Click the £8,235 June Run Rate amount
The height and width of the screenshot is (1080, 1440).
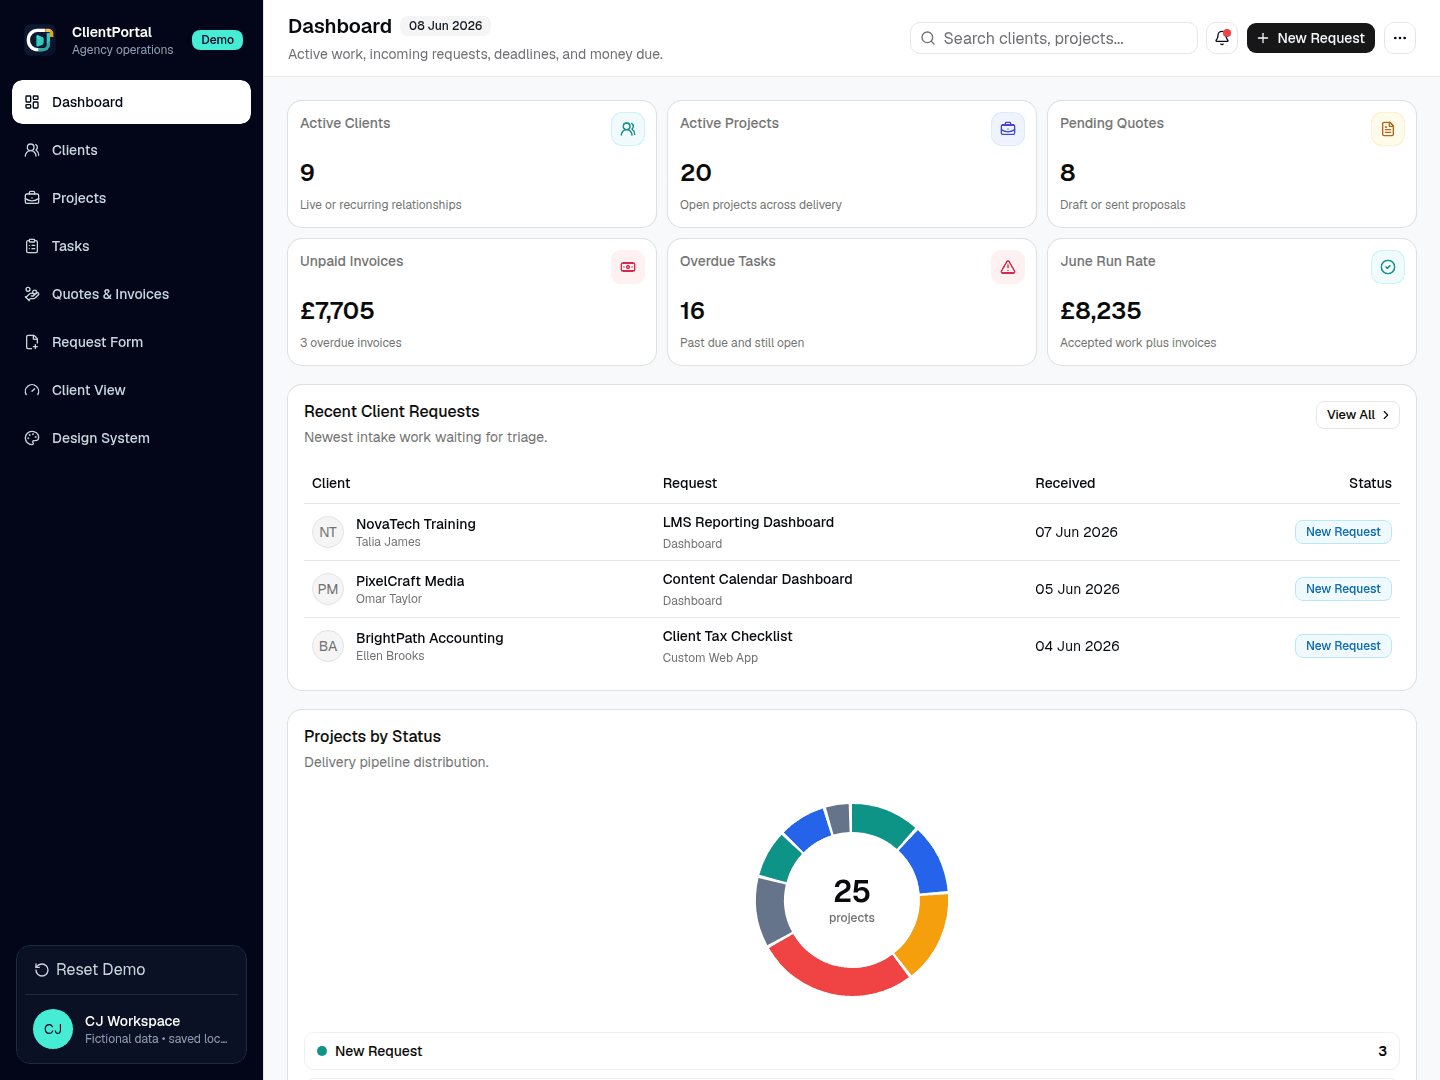coord(1100,311)
